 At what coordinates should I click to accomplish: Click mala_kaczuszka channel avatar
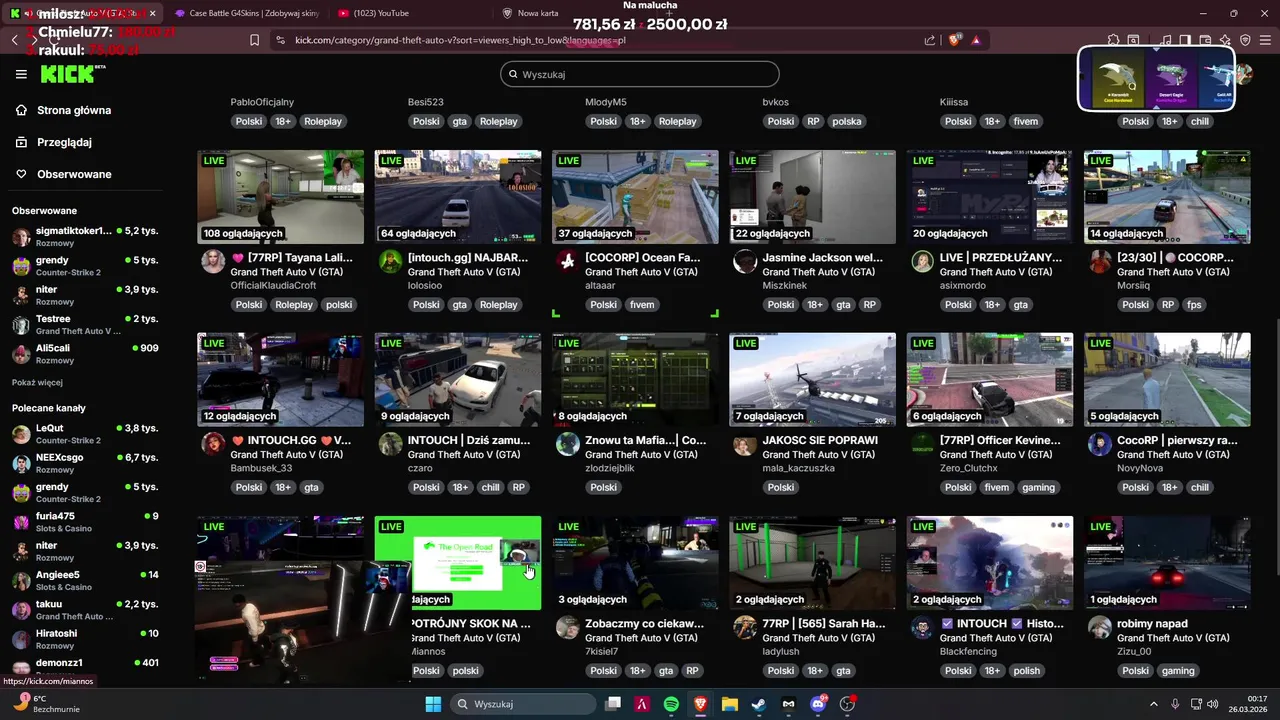[x=745, y=445]
